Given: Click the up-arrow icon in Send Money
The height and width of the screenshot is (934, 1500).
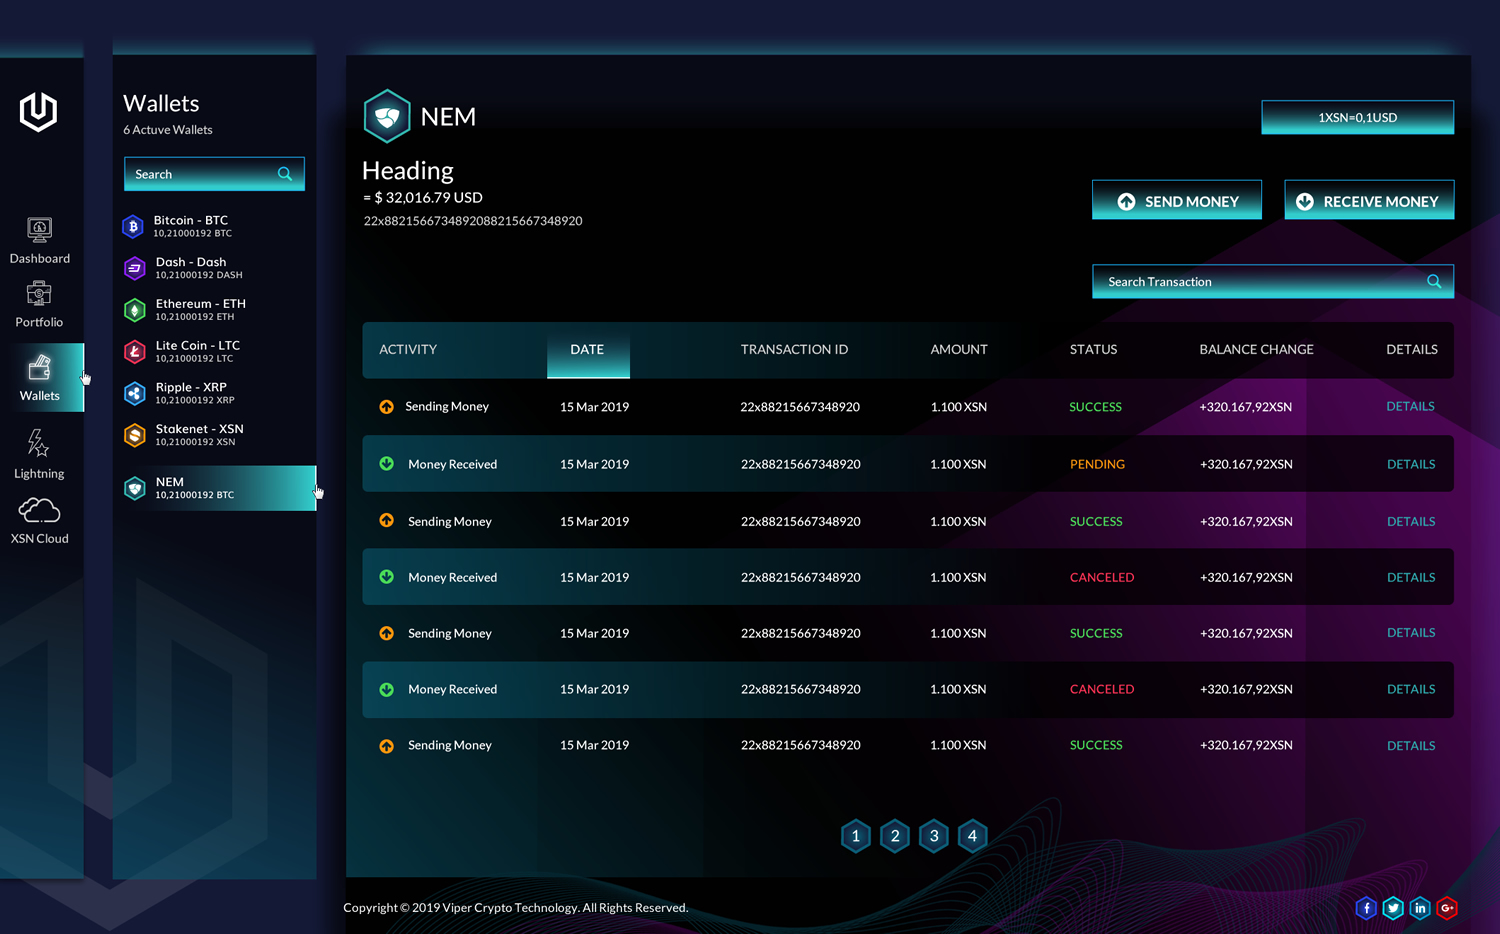Looking at the screenshot, I should [1126, 201].
